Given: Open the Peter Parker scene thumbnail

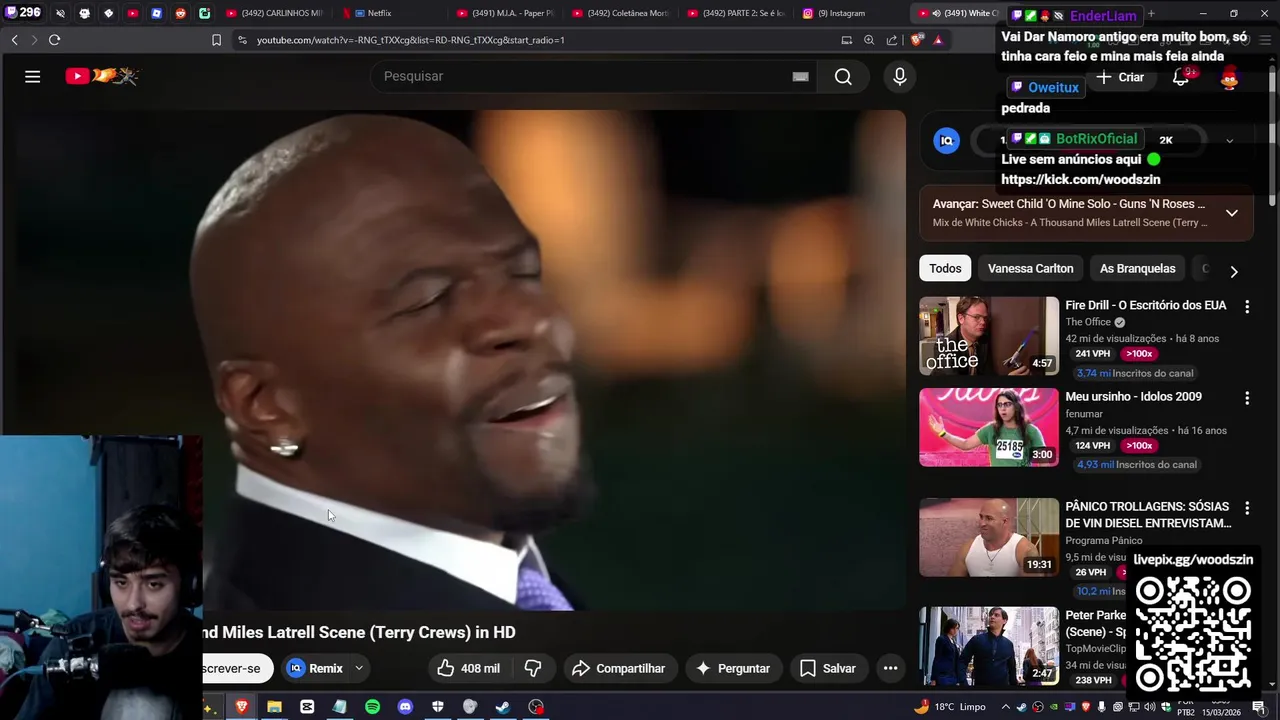Looking at the screenshot, I should click(x=988, y=646).
